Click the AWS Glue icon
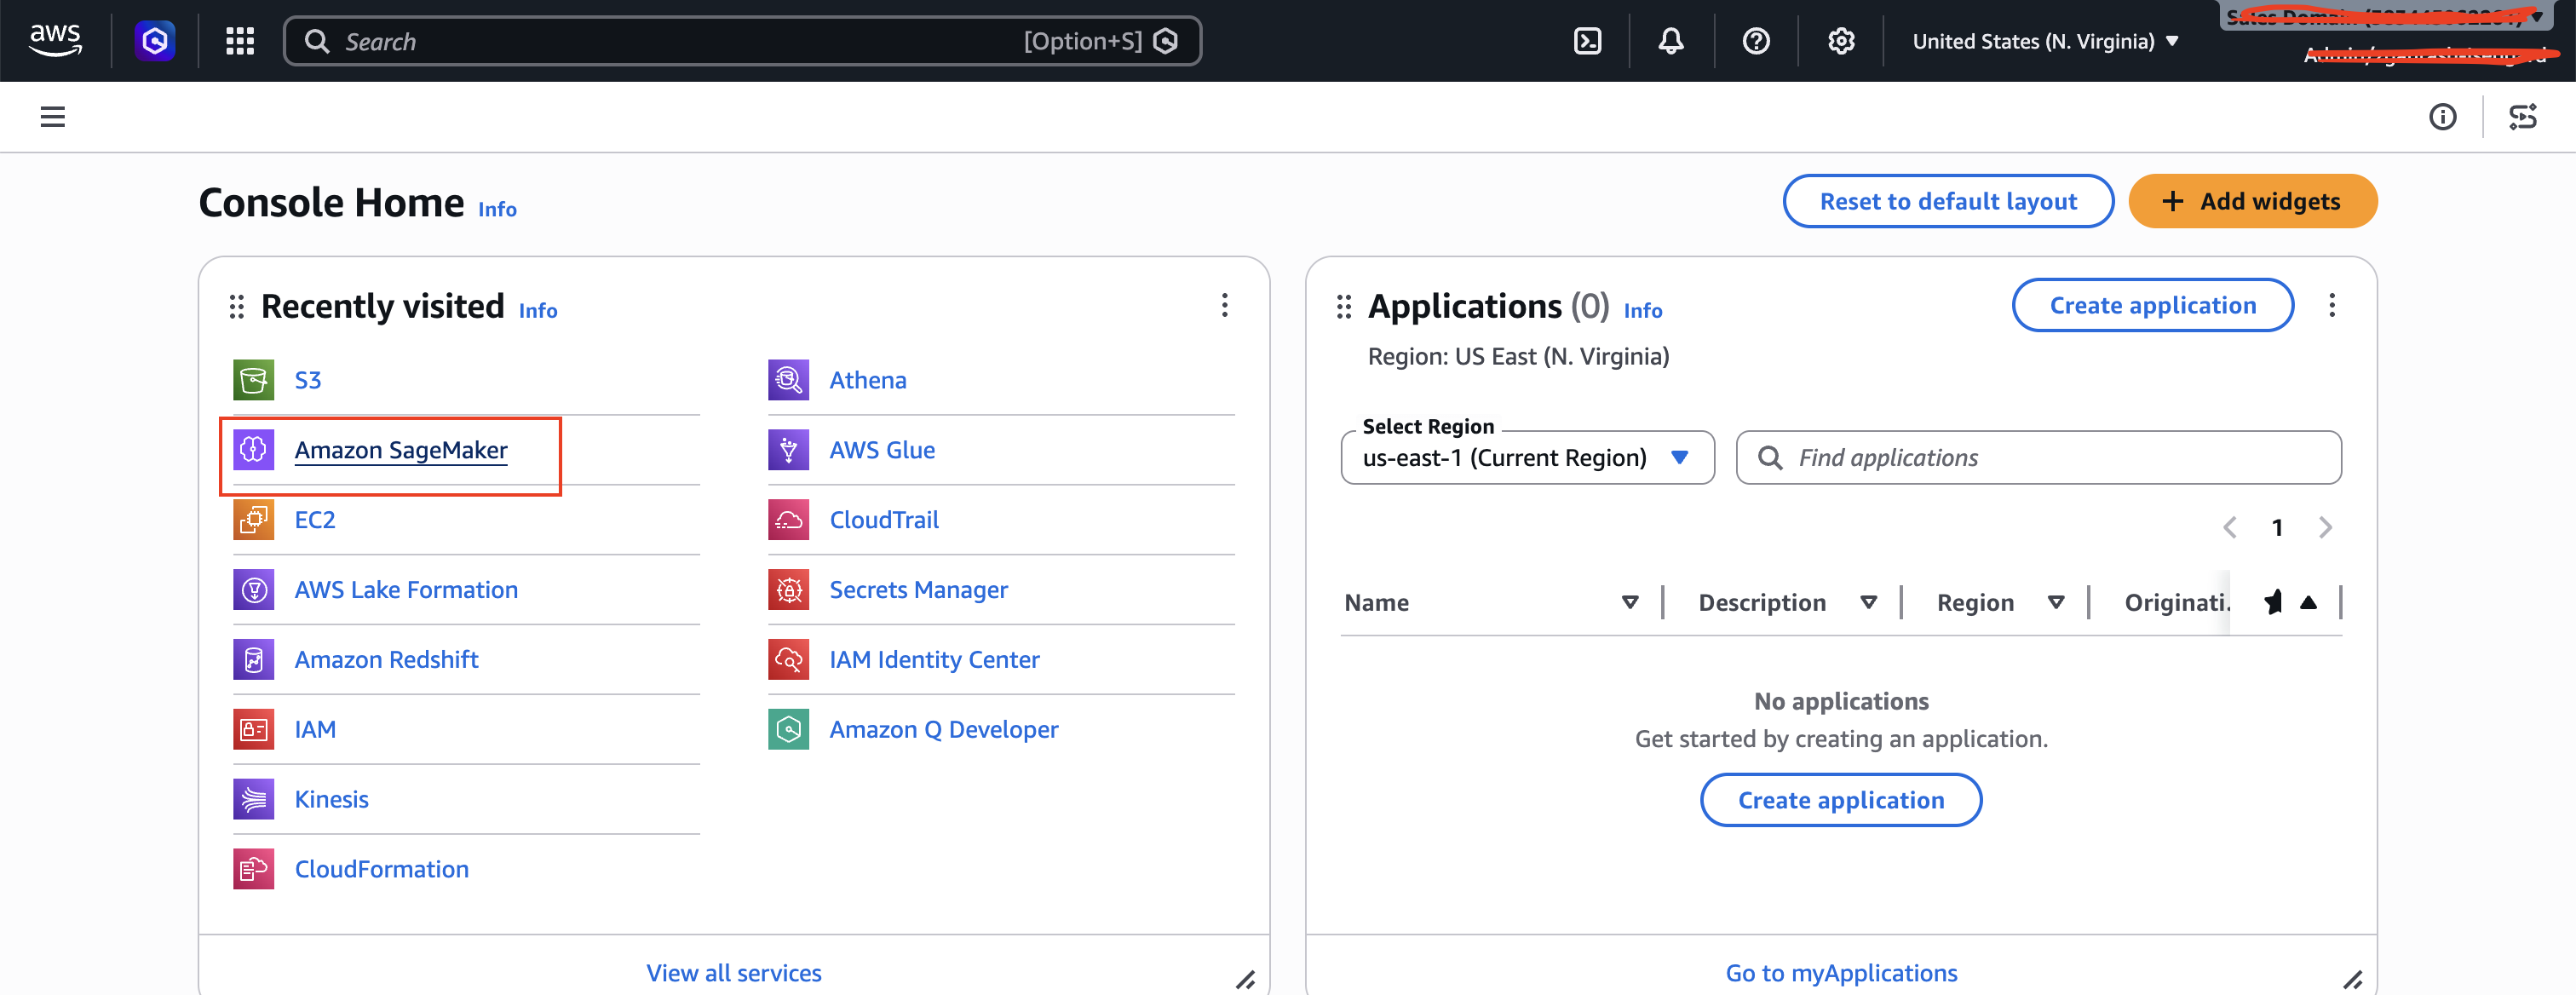This screenshot has height=995, width=2576. coord(789,450)
